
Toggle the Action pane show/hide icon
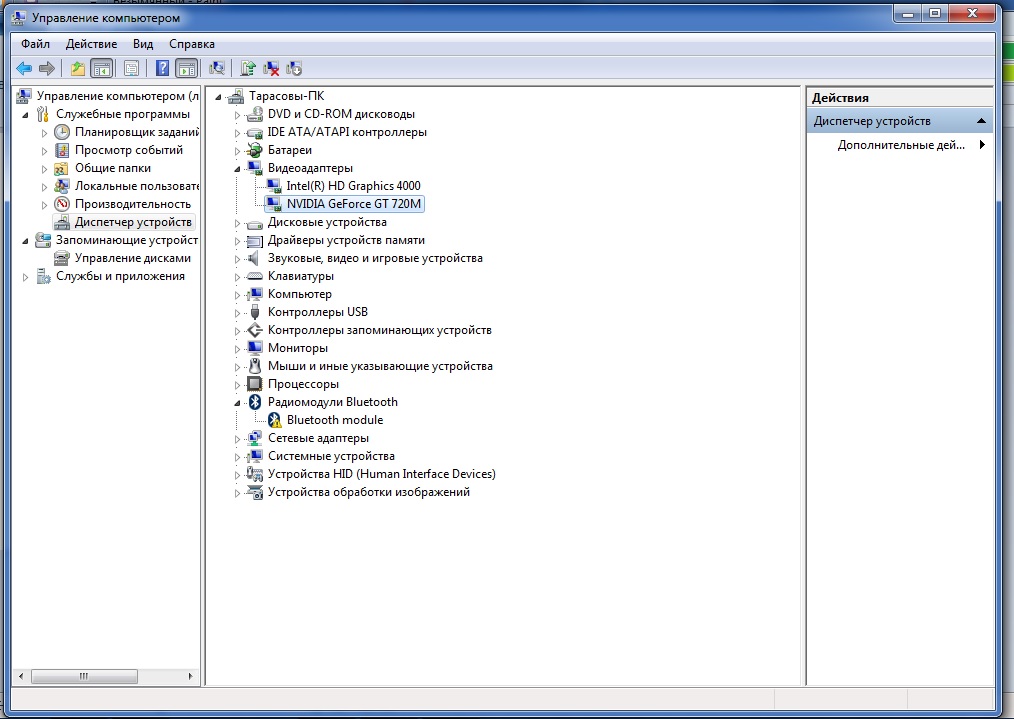point(185,69)
